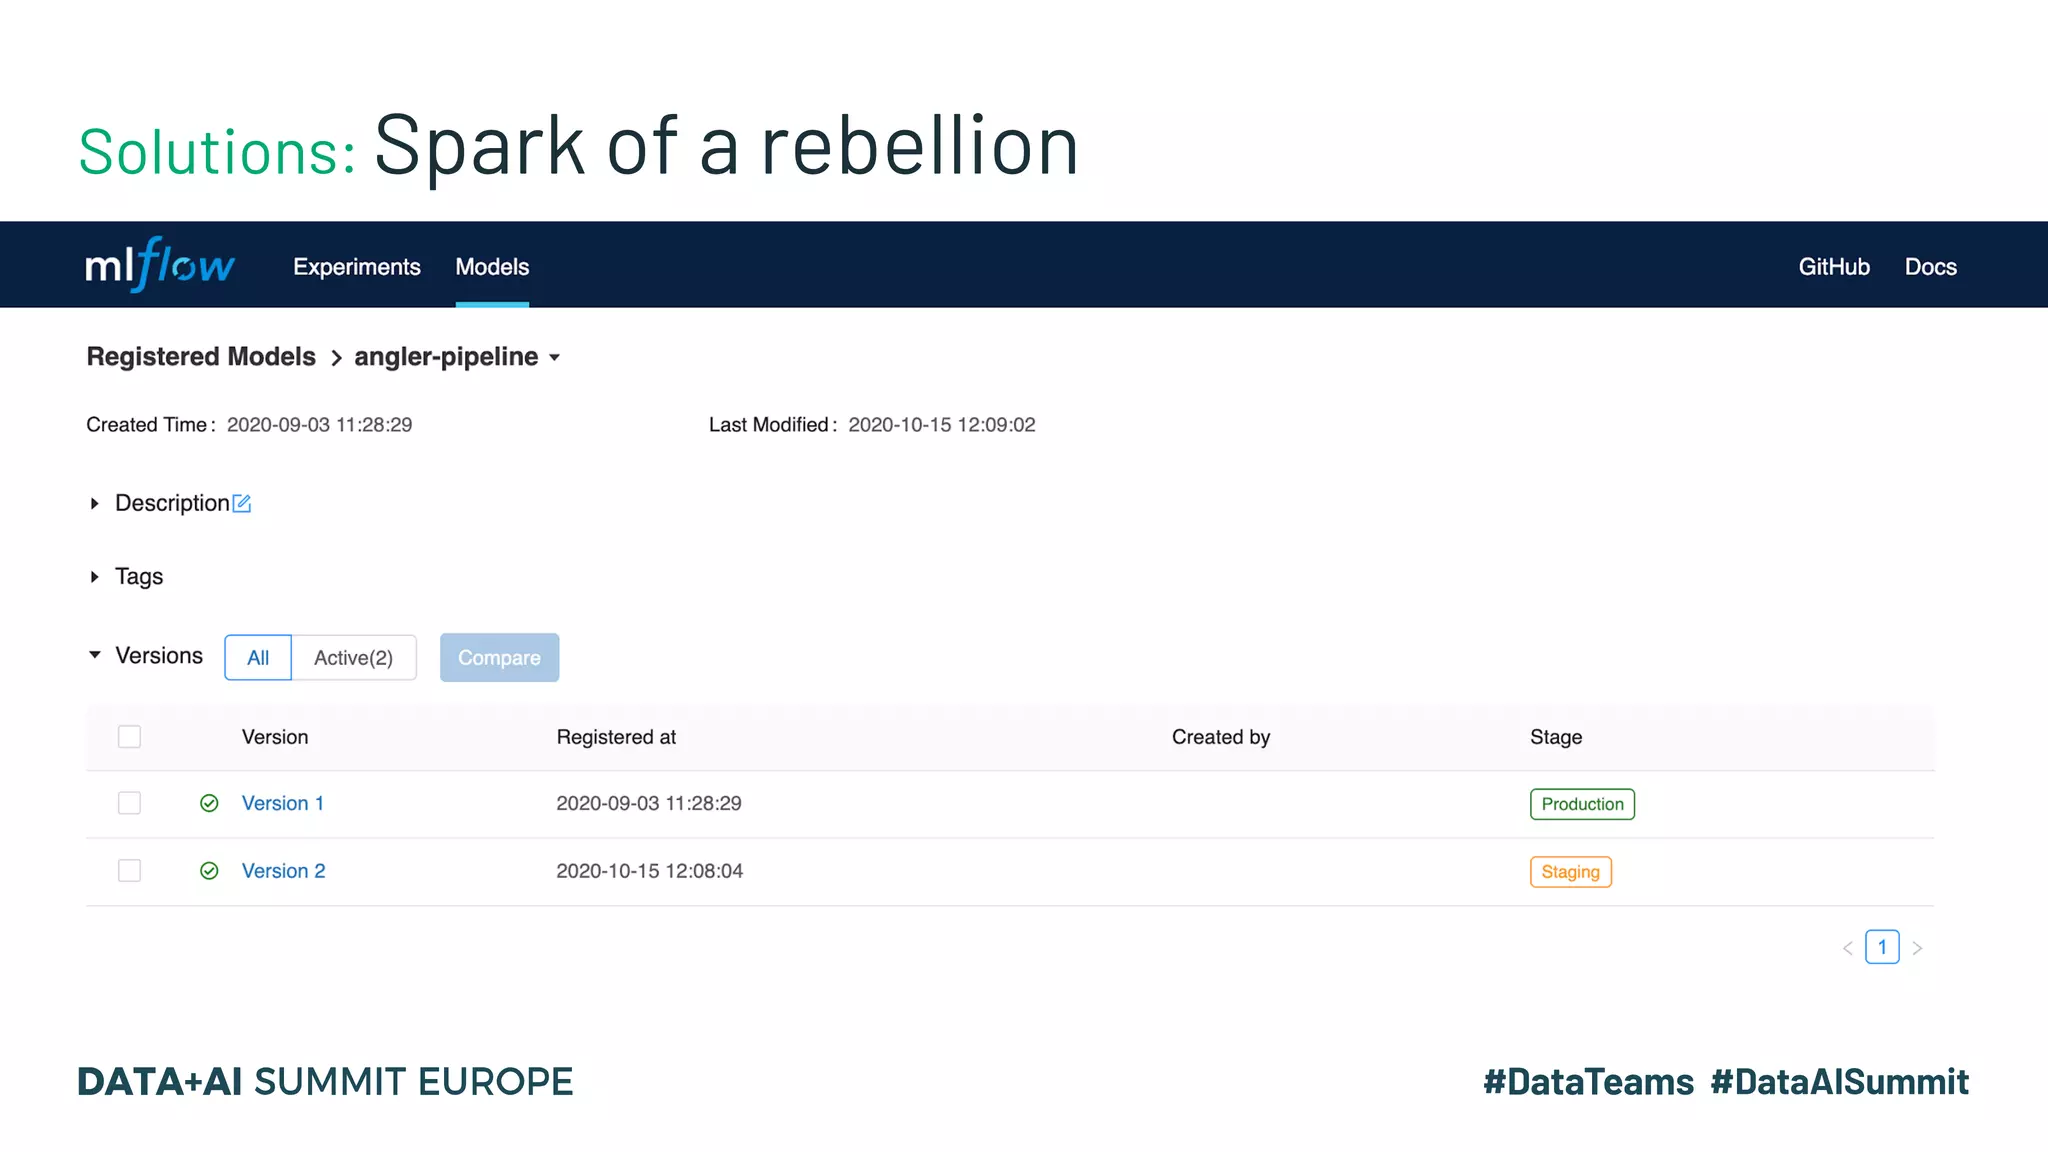Image resolution: width=2048 pixels, height=1152 pixels.
Task: Click Version 1 green status check icon
Action: click(209, 803)
